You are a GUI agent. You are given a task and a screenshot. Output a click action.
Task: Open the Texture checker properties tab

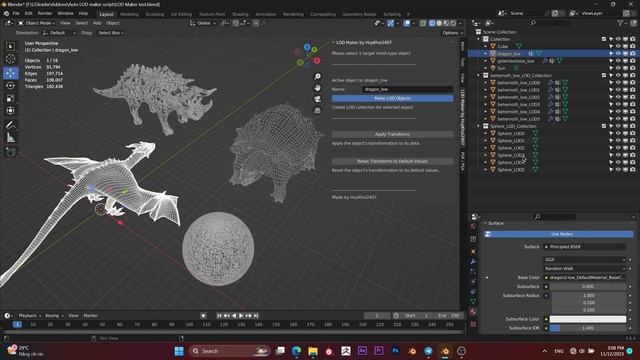[x=473, y=324]
